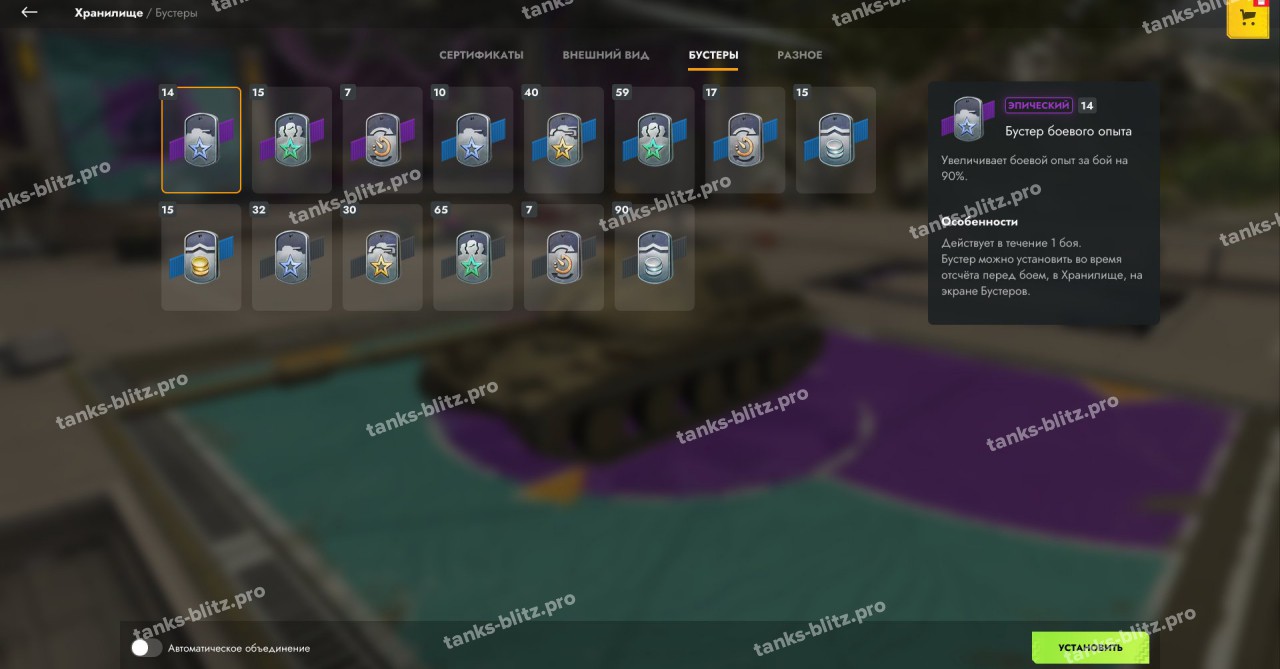Select the booster with count 90

tap(654, 257)
